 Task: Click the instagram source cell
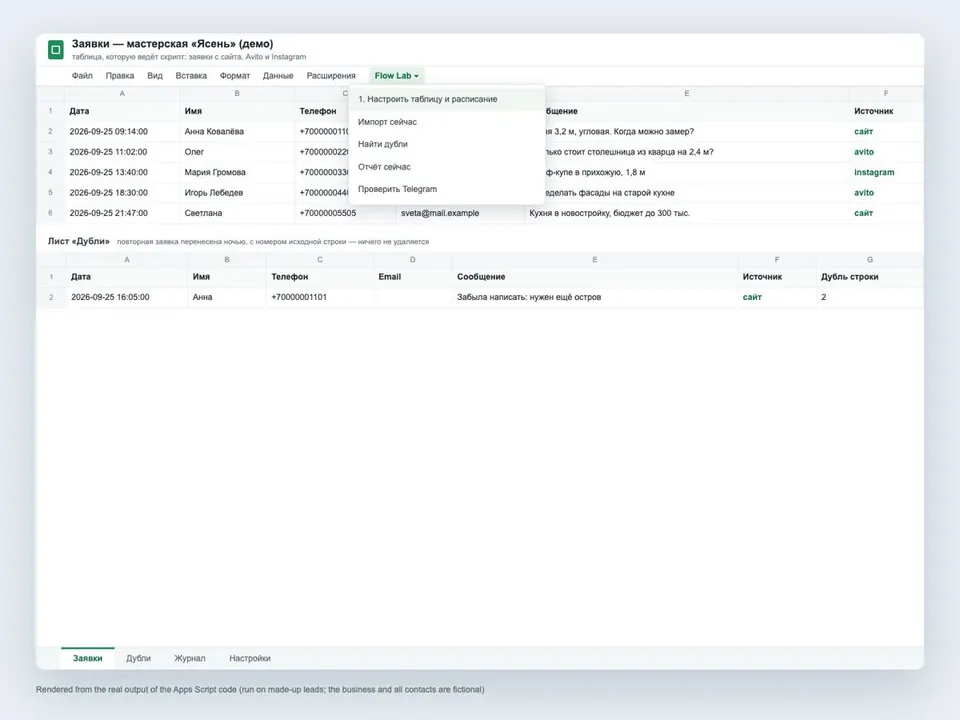click(886, 172)
